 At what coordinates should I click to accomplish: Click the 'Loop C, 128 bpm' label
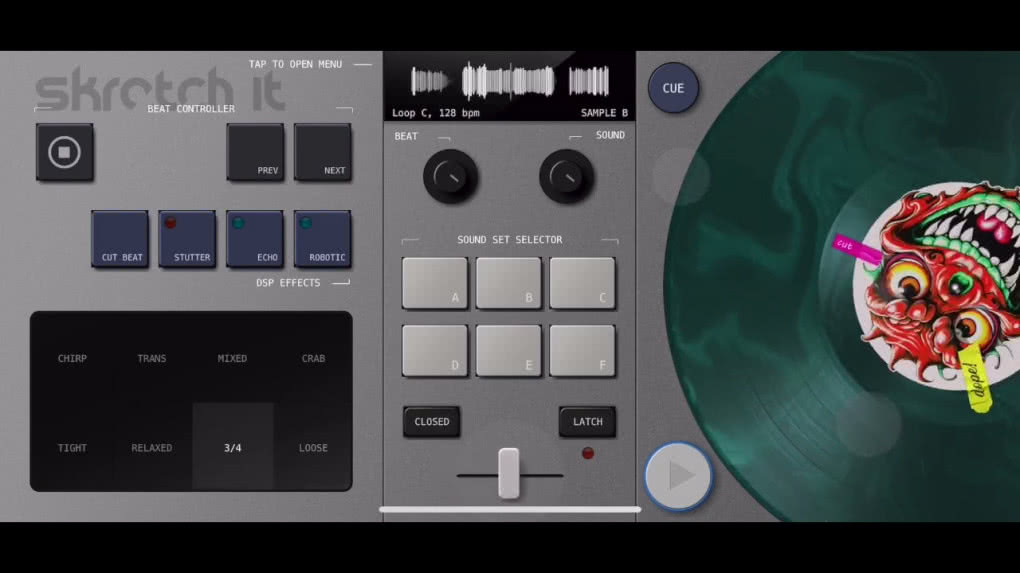pyautogui.click(x=435, y=113)
